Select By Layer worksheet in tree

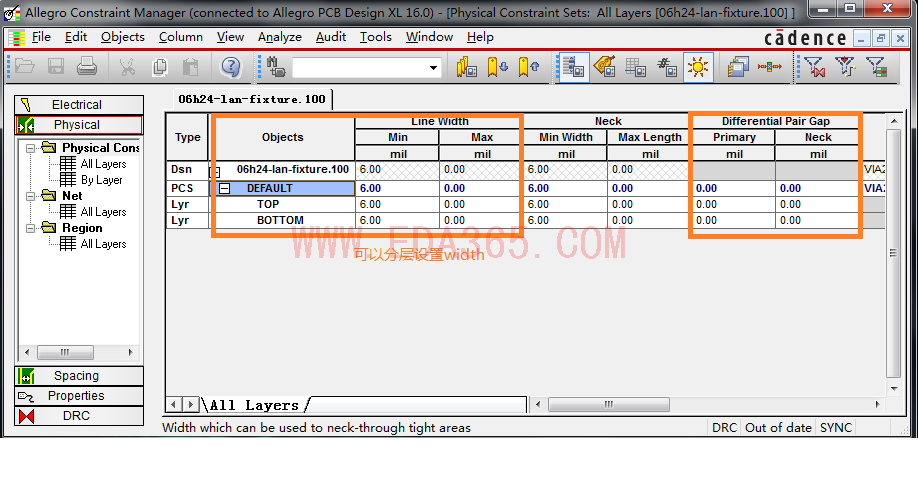tap(101, 180)
